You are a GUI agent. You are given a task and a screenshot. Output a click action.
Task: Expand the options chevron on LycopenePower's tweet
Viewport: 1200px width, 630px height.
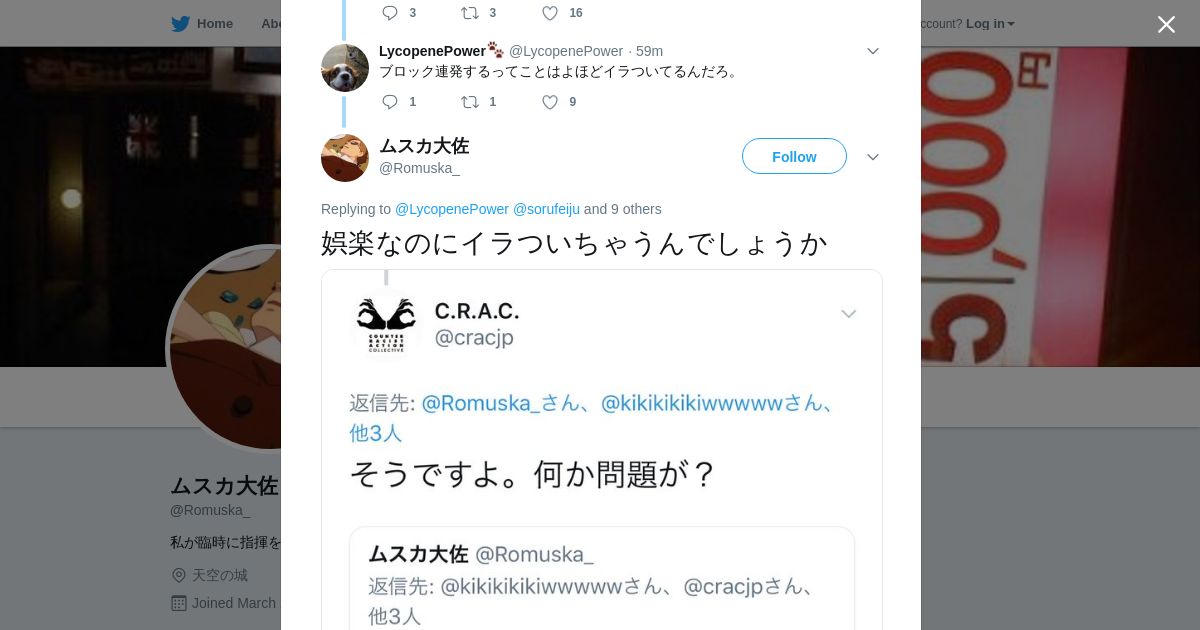[872, 51]
